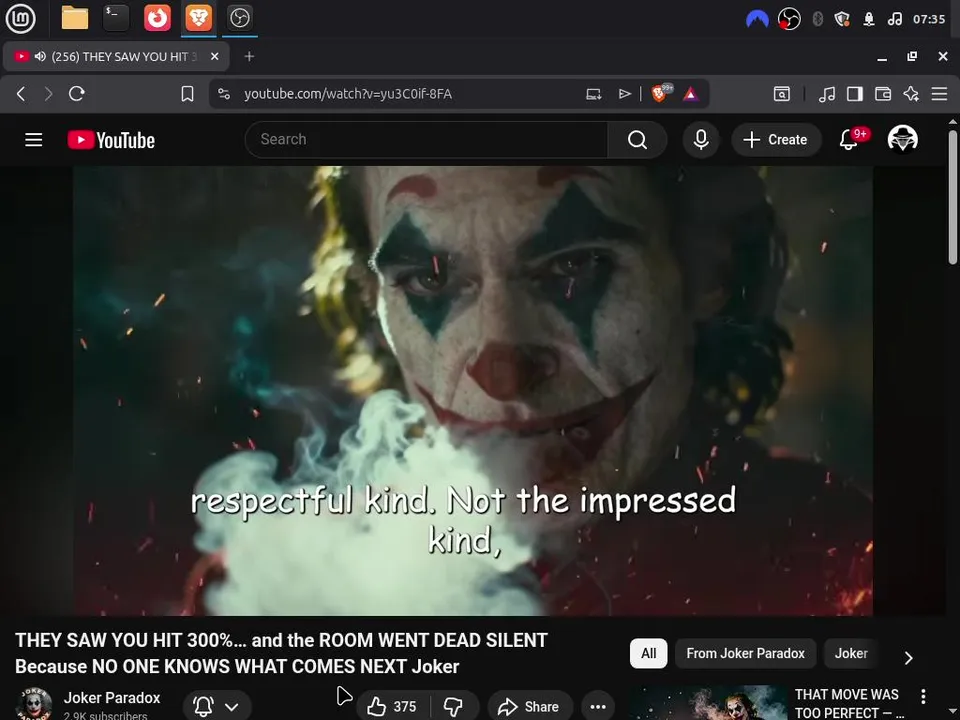The height and width of the screenshot is (720, 960).
Task: Open the Brave main menu
Action: click(x=939, y=94)
